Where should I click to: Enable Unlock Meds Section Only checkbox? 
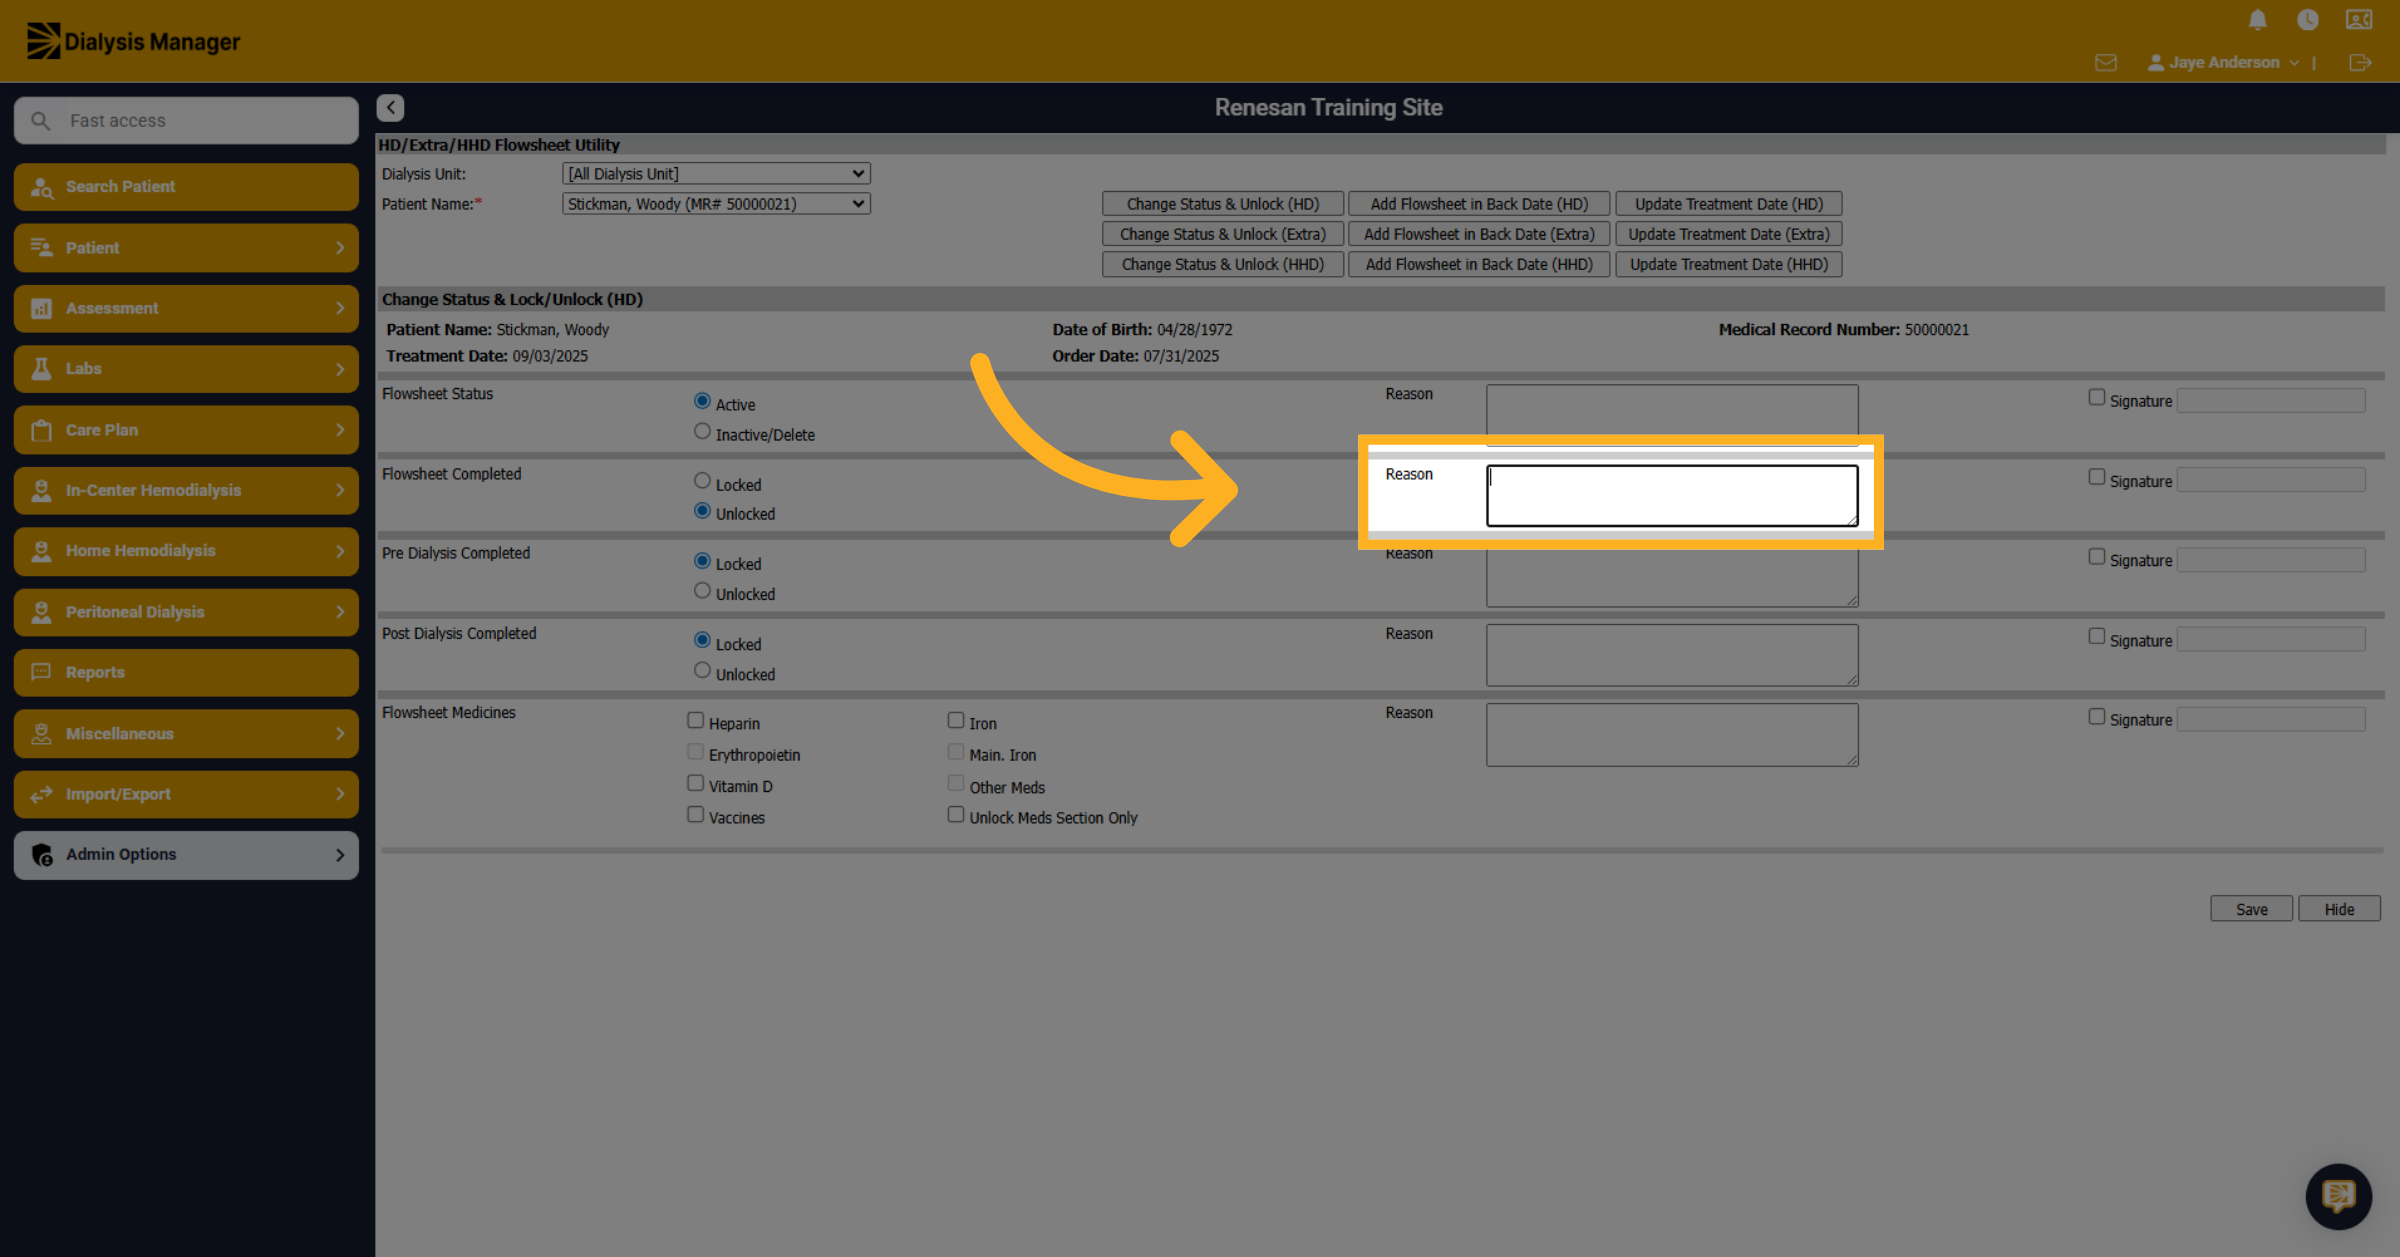point(956,815)
